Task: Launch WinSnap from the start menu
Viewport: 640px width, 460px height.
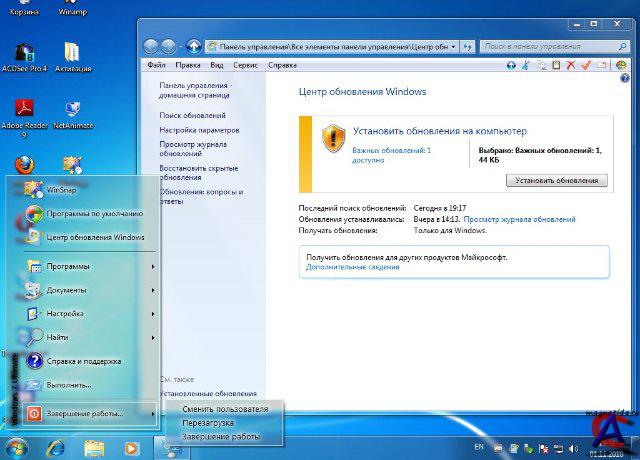Action: pyautogui.click(x=62, y=188)
